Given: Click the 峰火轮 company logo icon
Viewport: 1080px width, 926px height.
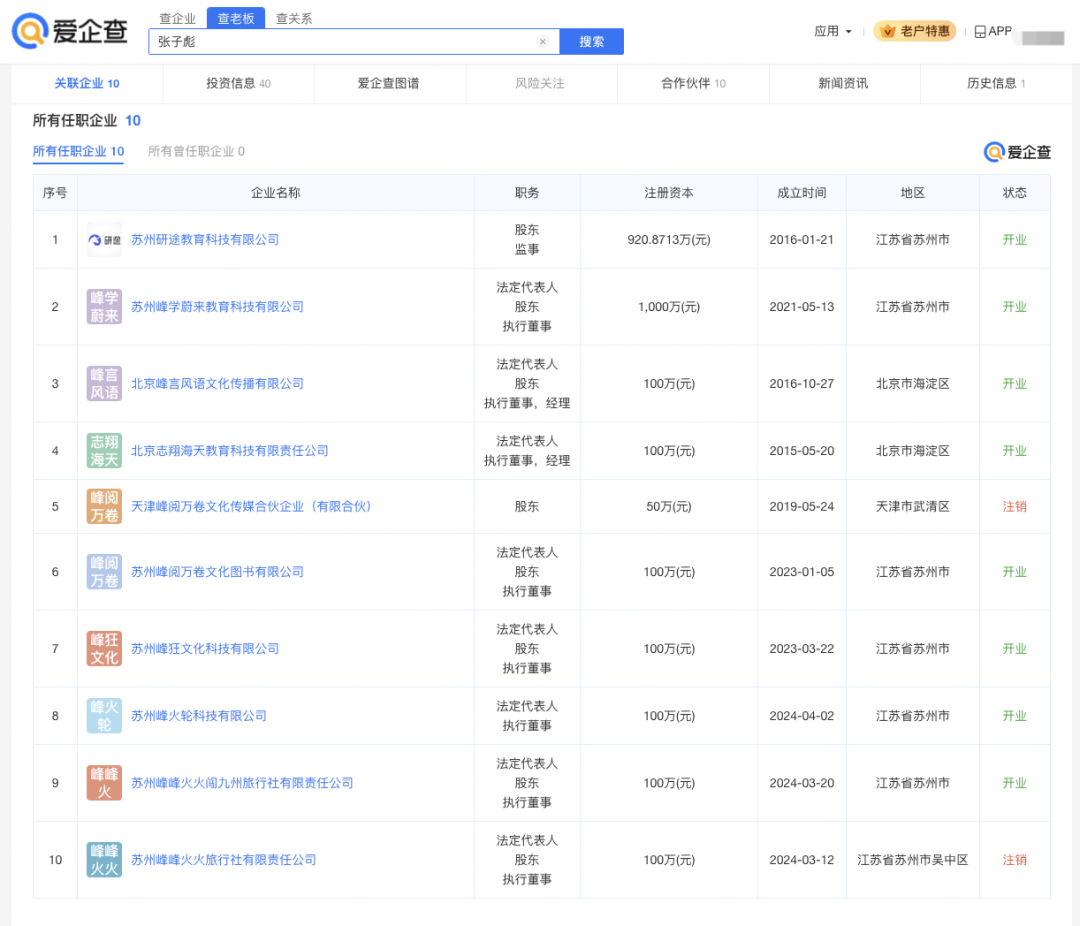Looking at the screenshot, I should (x=104, y=716).
